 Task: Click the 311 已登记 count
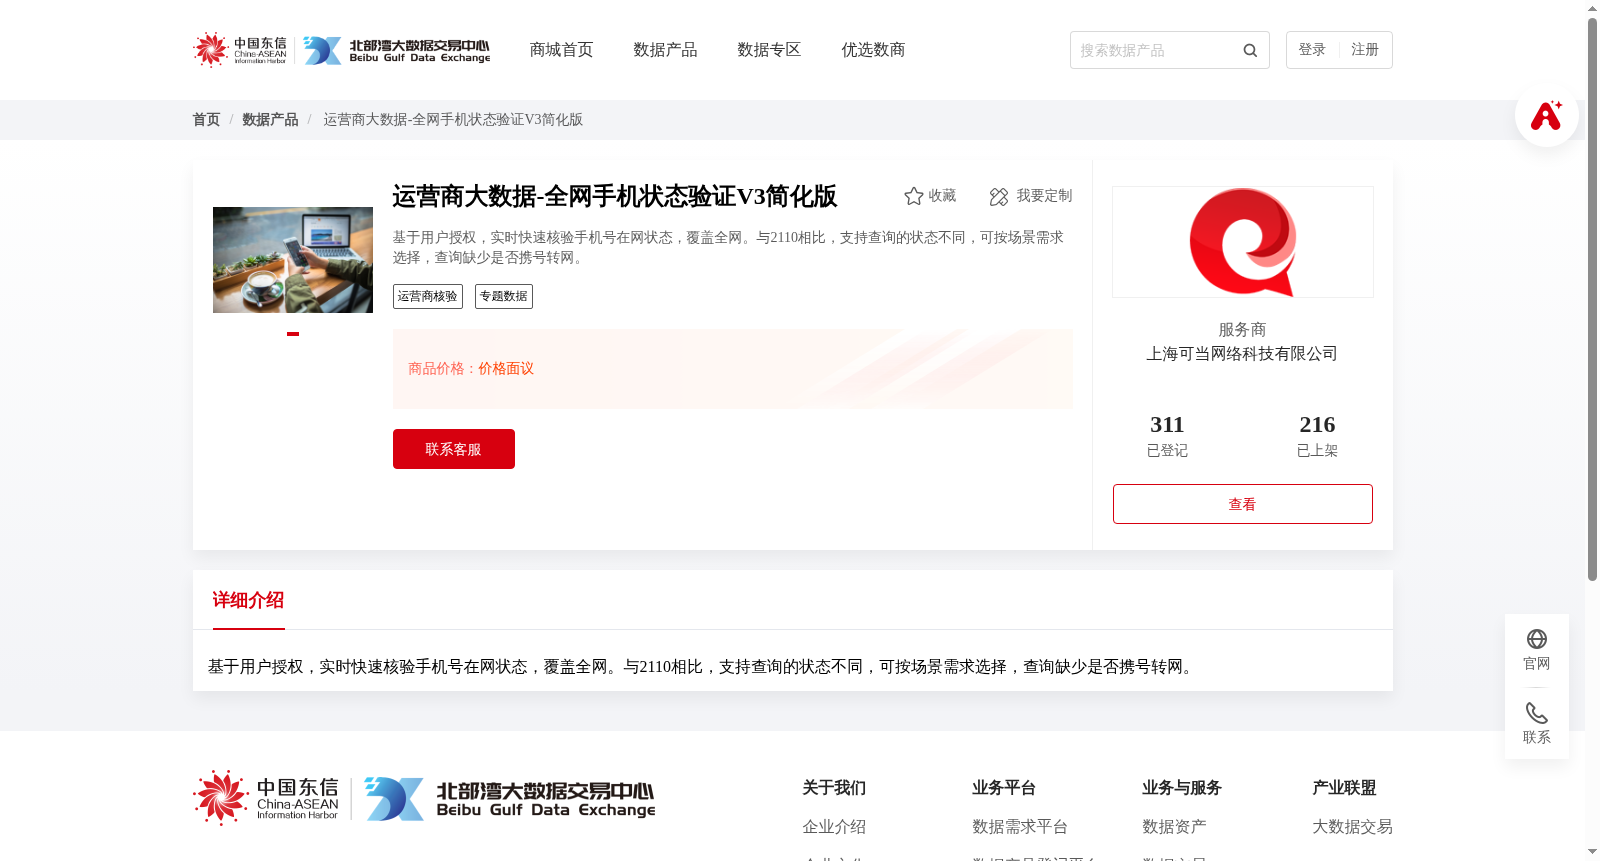click(x=1167, y=436)
